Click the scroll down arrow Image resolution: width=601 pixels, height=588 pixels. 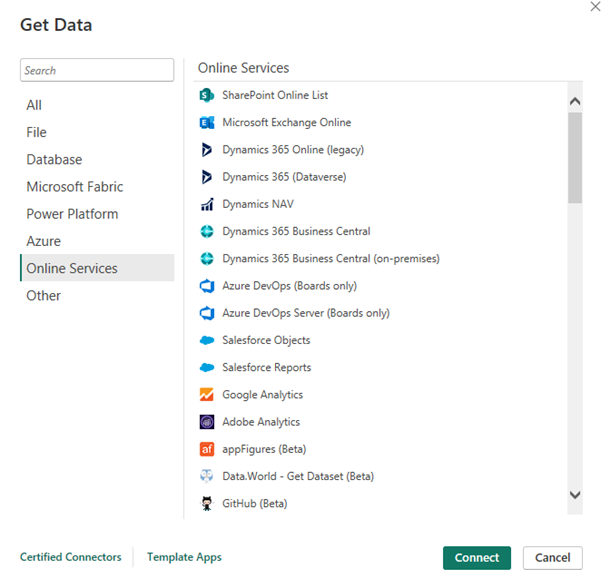[x=575, y=495]
